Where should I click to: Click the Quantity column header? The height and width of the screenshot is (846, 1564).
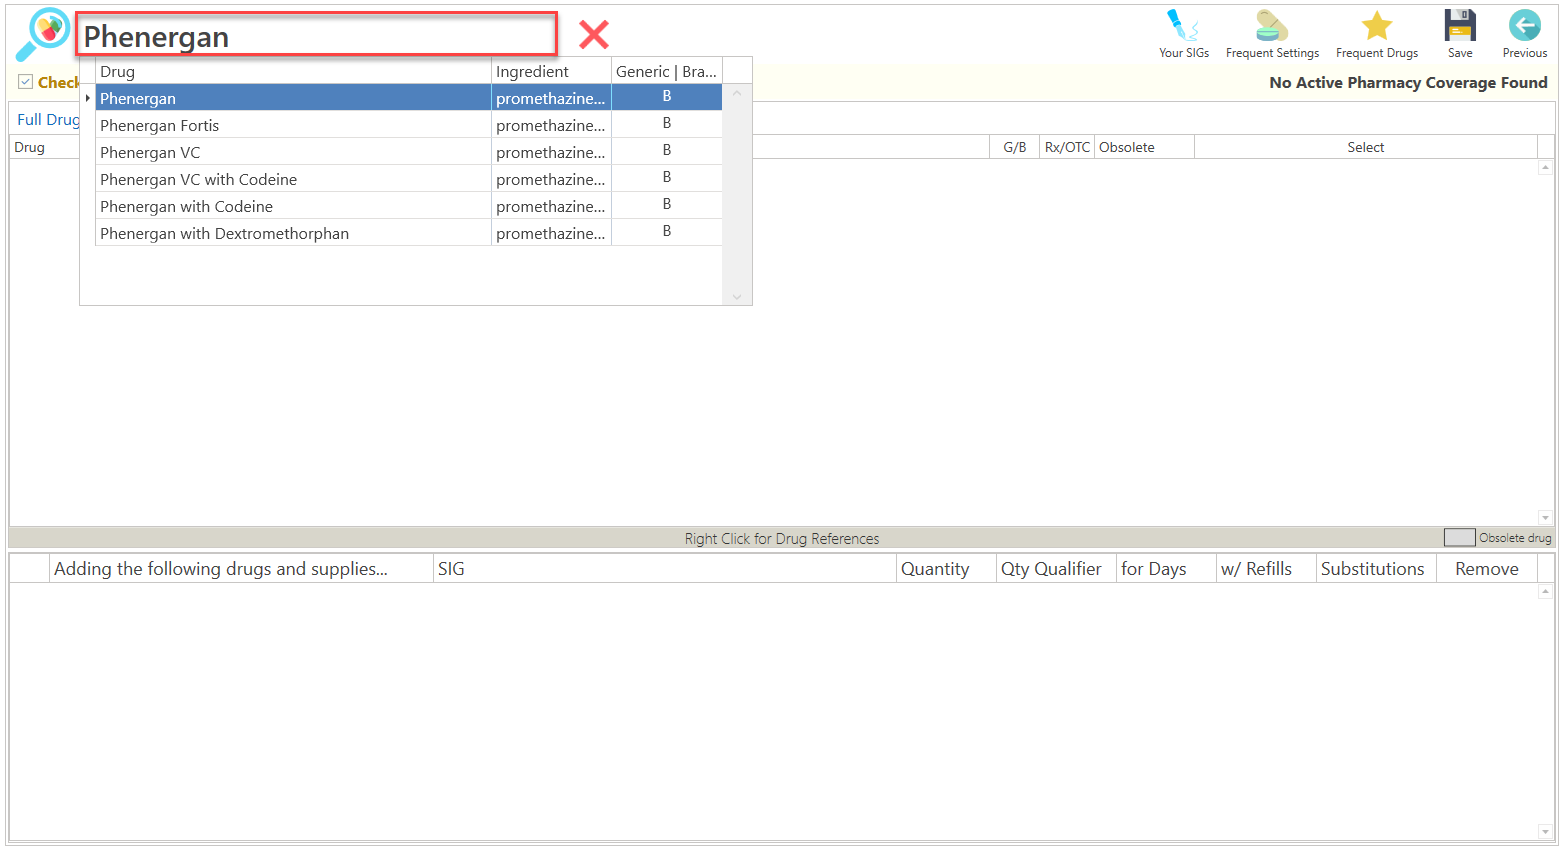point(946,568)
